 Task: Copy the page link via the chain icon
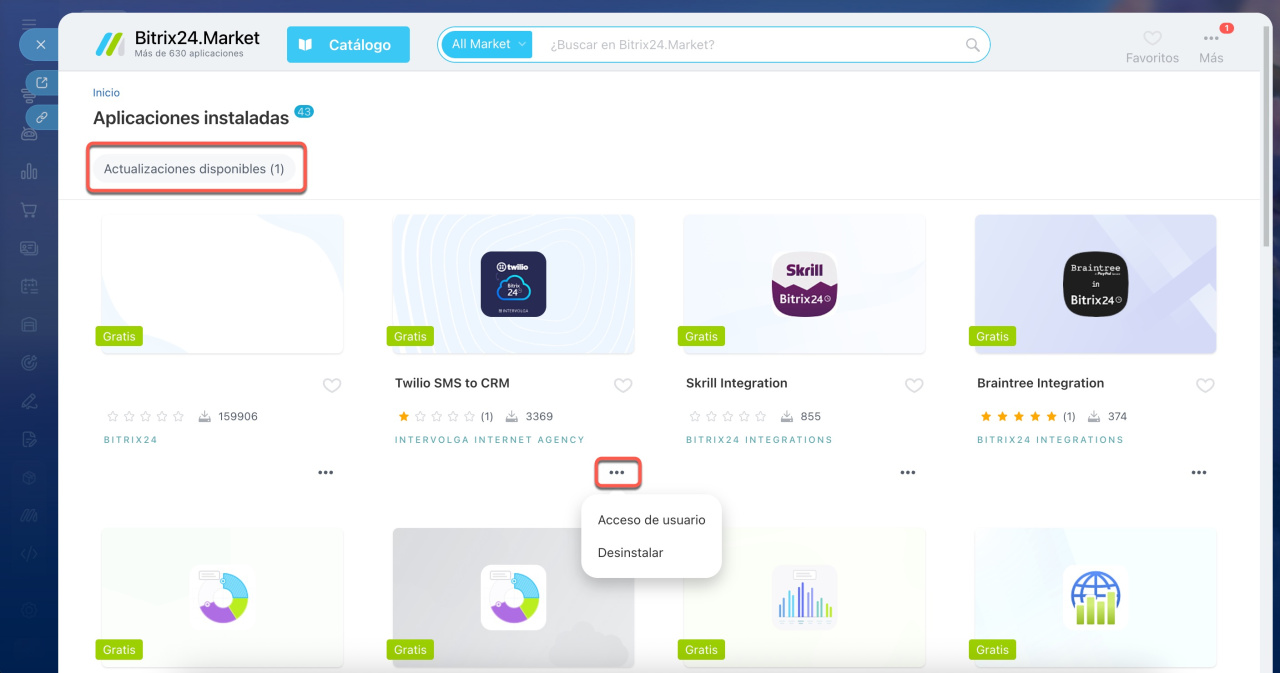click(42, 117)
